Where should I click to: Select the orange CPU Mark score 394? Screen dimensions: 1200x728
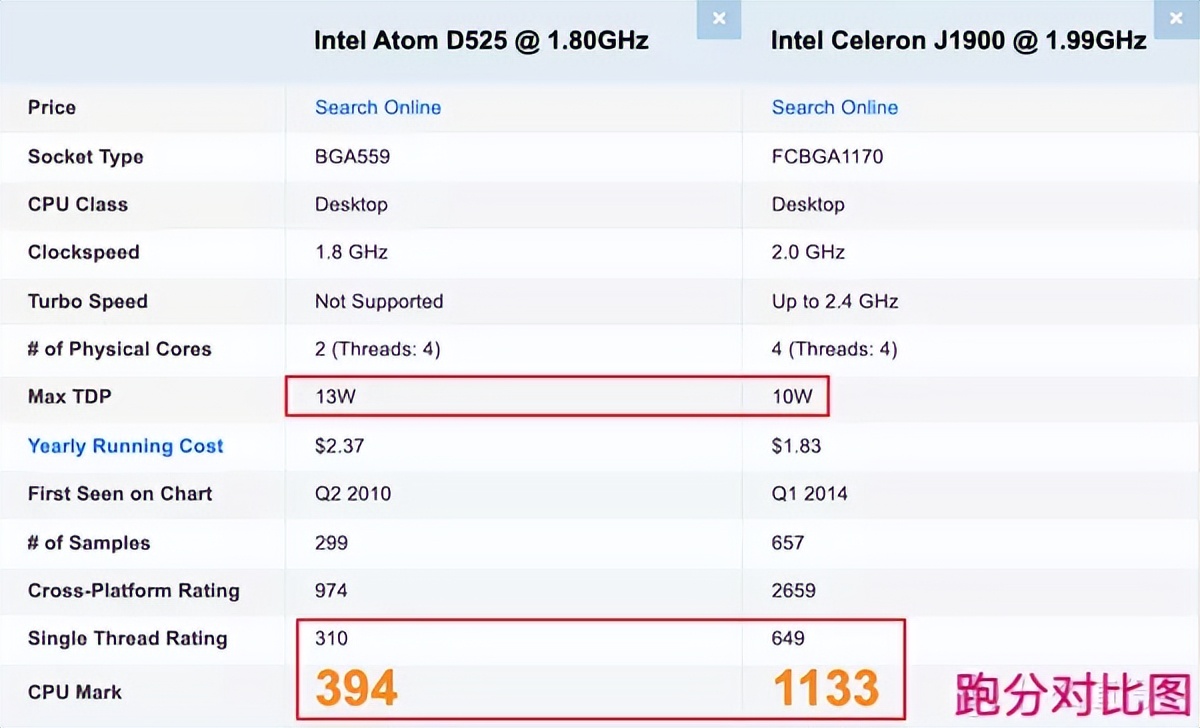pos(357,688)
